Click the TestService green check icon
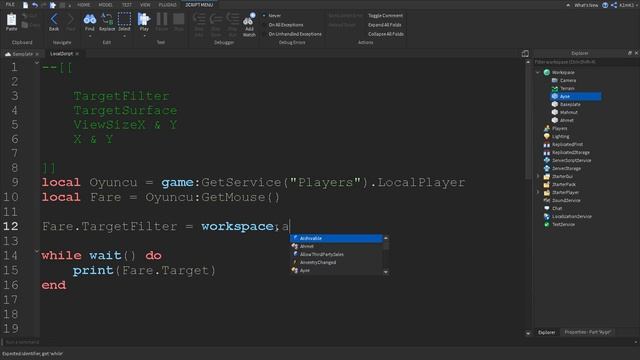Viewport: 640px width, 360px height. click(x=547, y=224)
